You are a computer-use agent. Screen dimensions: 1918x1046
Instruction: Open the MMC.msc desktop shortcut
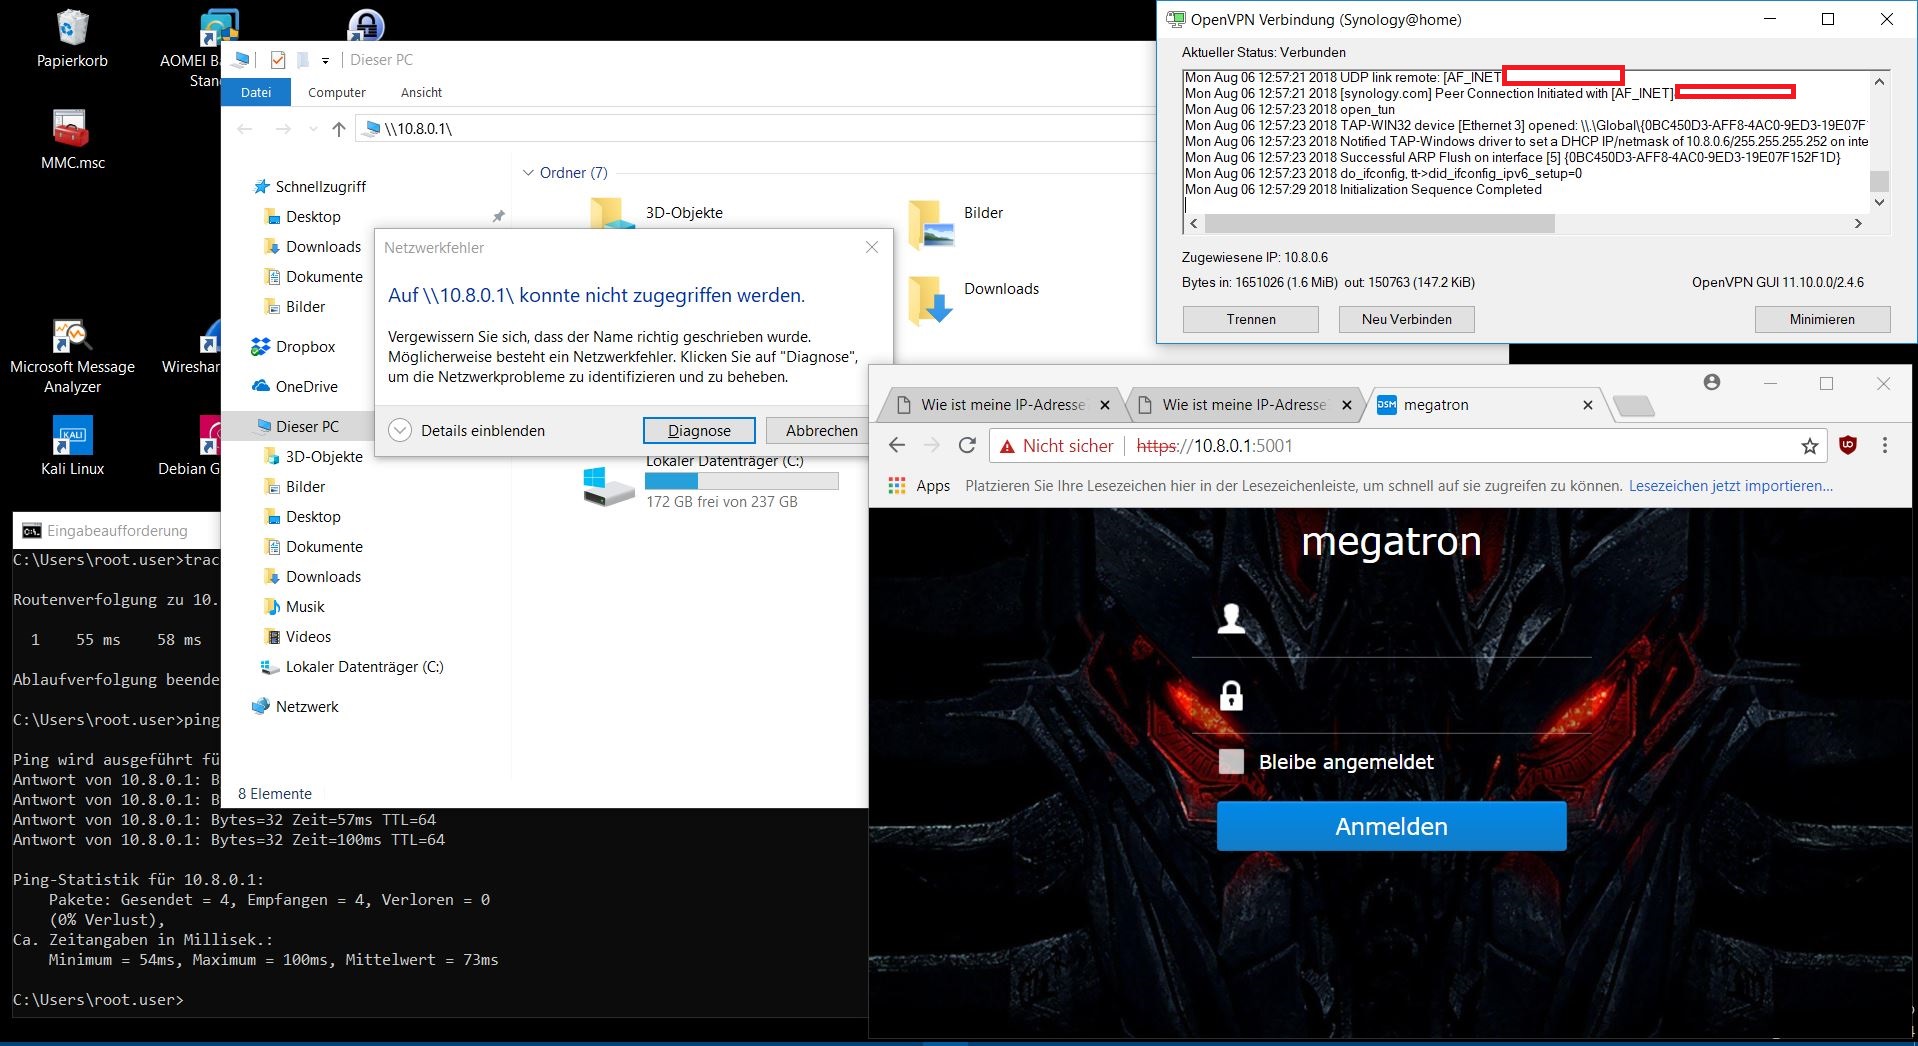(x=72, y=140)
